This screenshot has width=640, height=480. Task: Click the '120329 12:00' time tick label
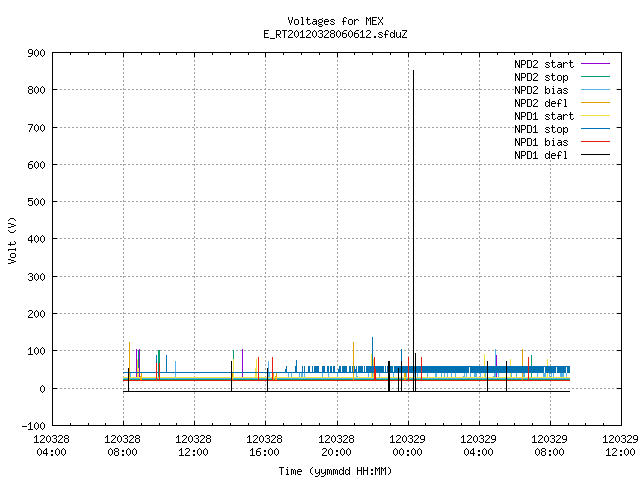point(620,446)
